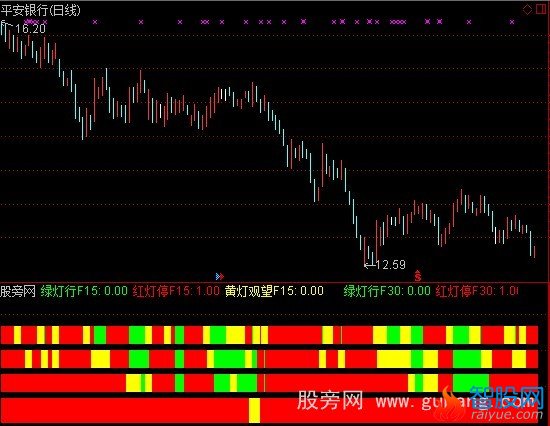The width and height of the screenshot is (550, 426).
Task: Click the low price label 12.59
Action: pos(390,265)
